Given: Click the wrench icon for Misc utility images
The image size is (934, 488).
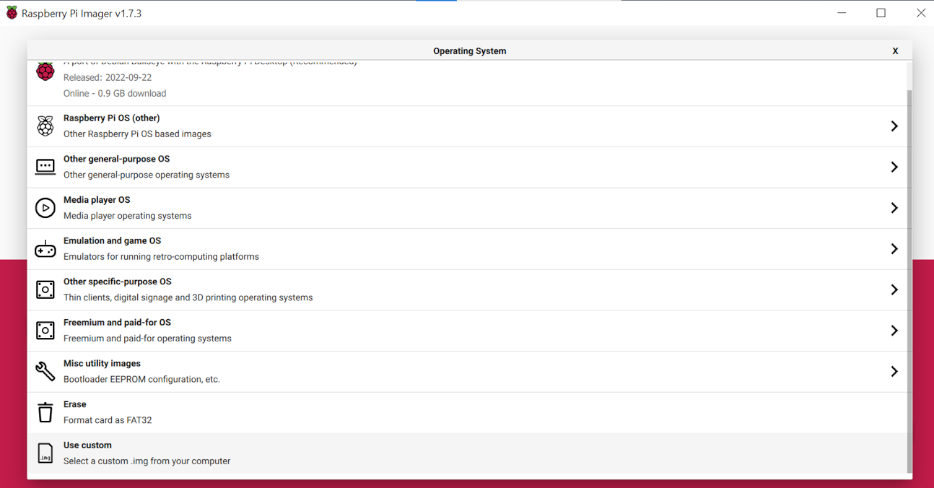Looking at the screenshot, I should click(45, 371).
